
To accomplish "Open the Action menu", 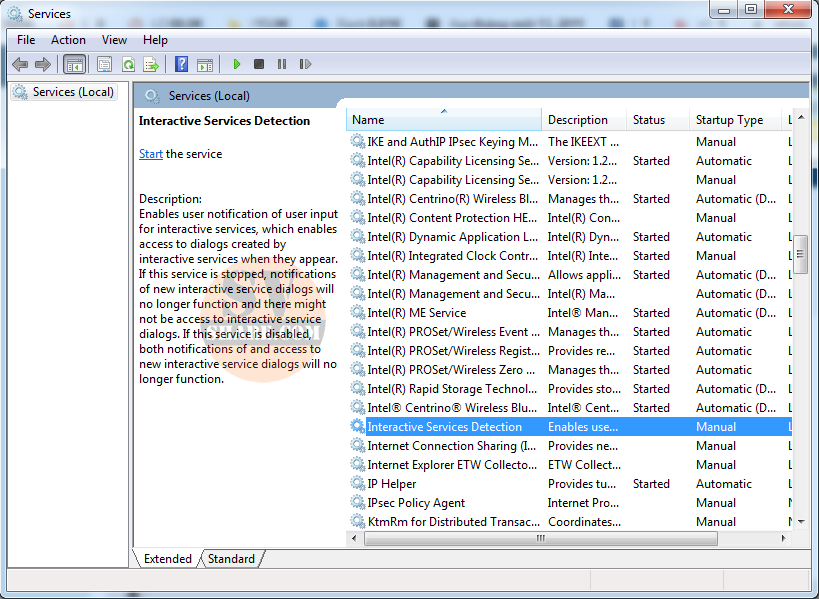I will click(x=67, y=40).
